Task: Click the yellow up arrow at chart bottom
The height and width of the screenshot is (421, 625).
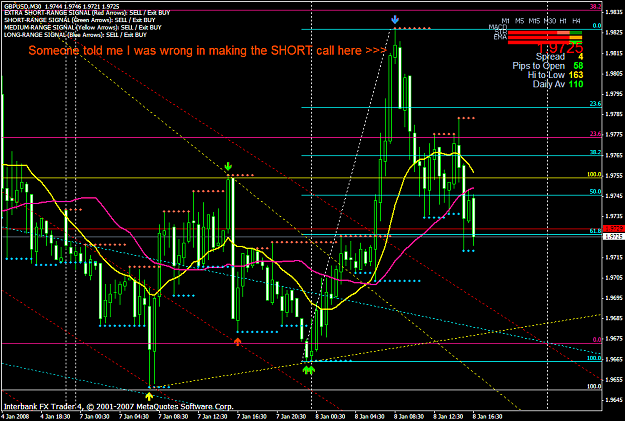Action: [149, 396]
